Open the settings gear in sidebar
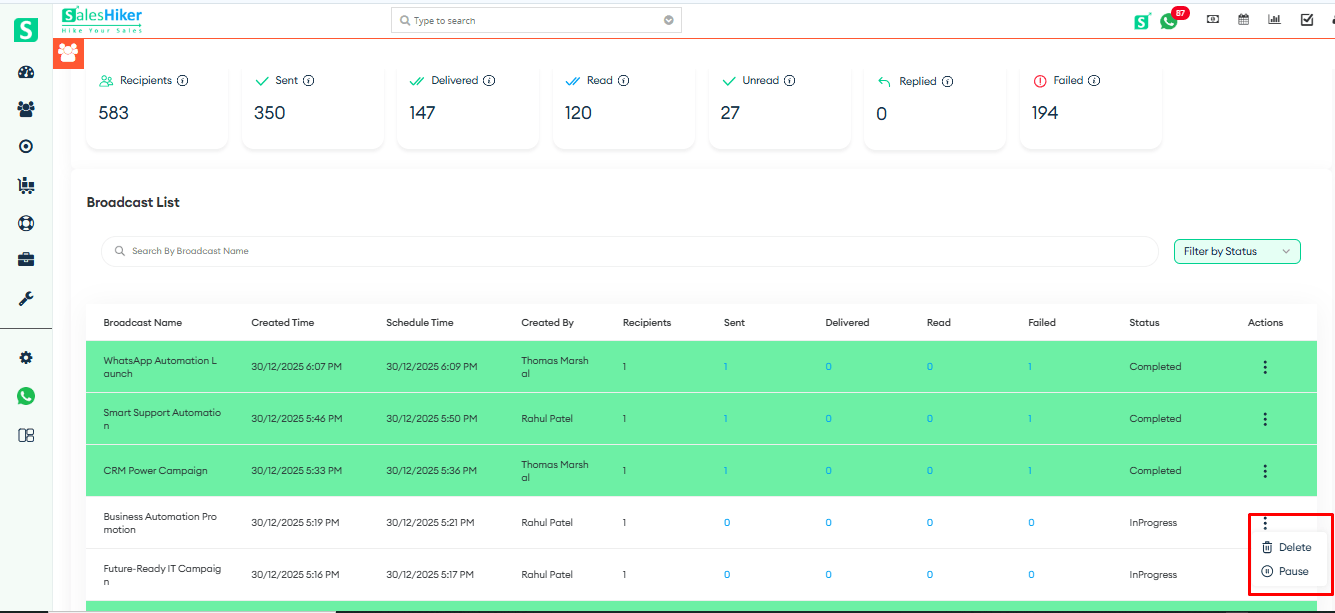Image resolution: width=1335 pixels, height=613 pixels. [26, 358]
